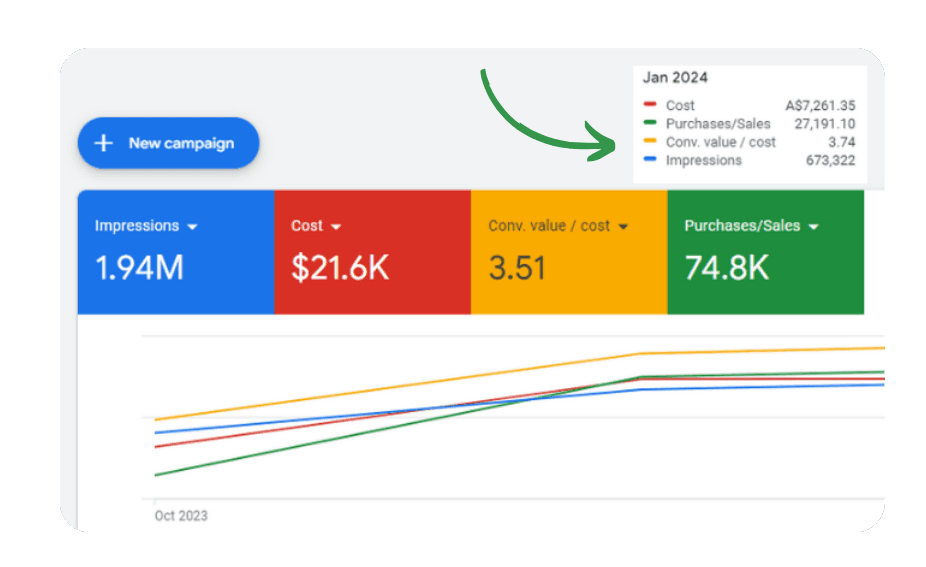Click the red Cost legend swatch
This screenshot has width=926, height=567.
click(650, 105)
